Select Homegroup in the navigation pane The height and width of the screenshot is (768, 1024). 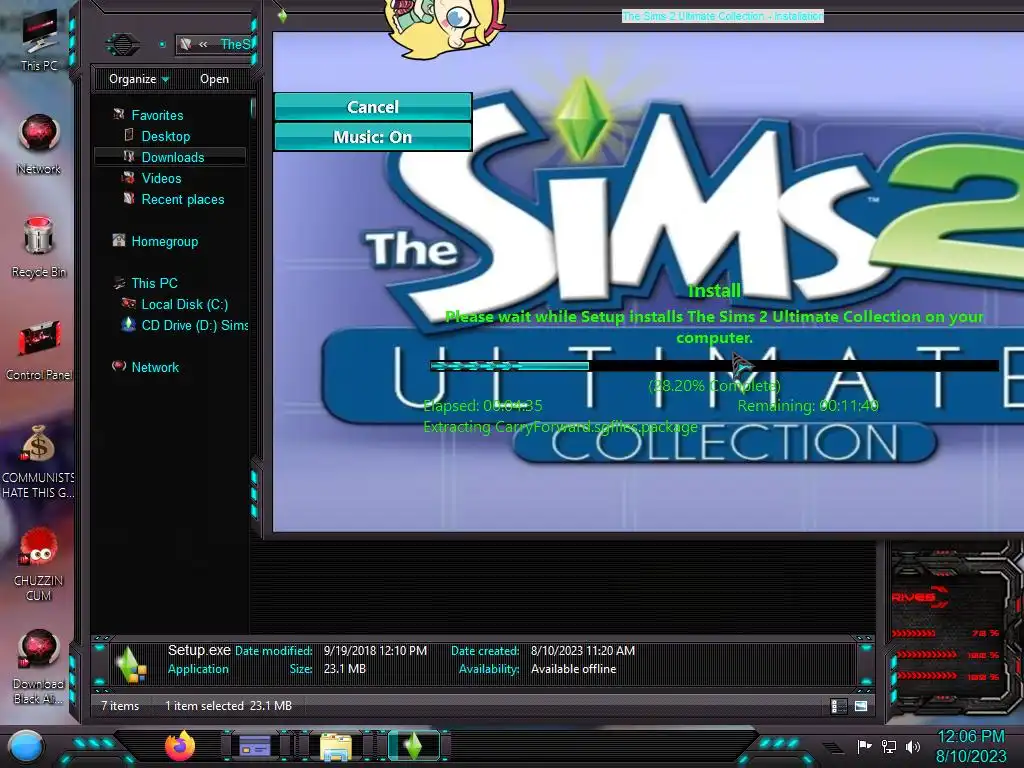(x=165, y=241)
